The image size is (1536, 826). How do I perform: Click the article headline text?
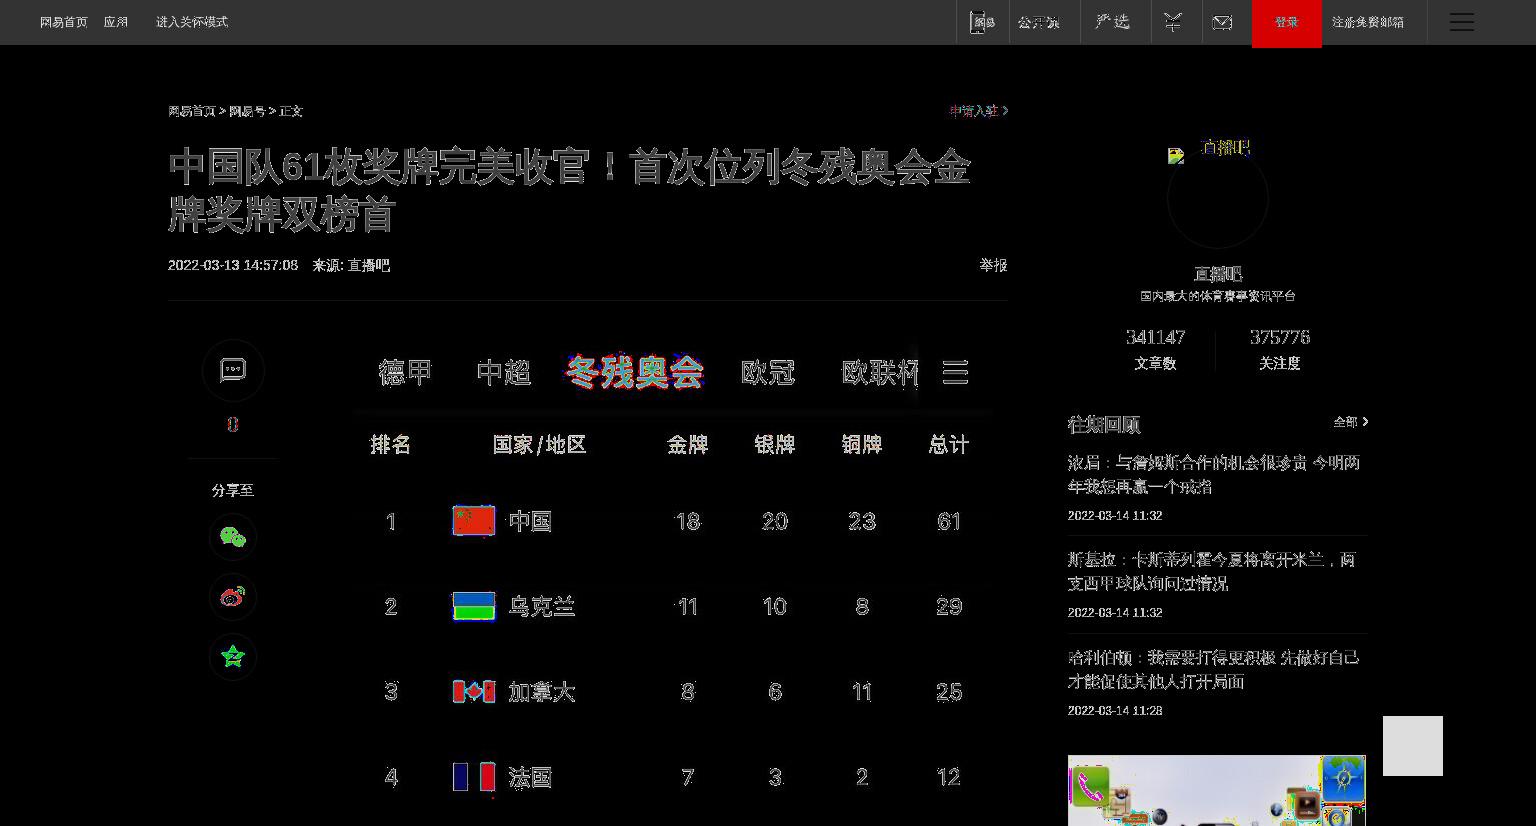(569, 190)
